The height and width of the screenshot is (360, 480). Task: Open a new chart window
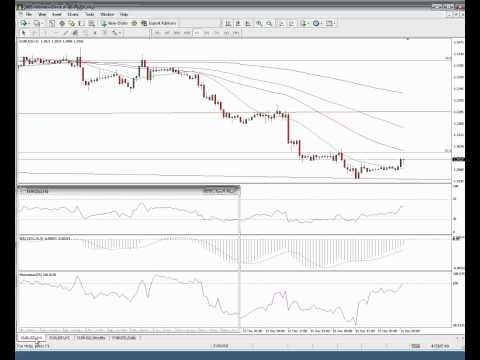pos(23,23)
